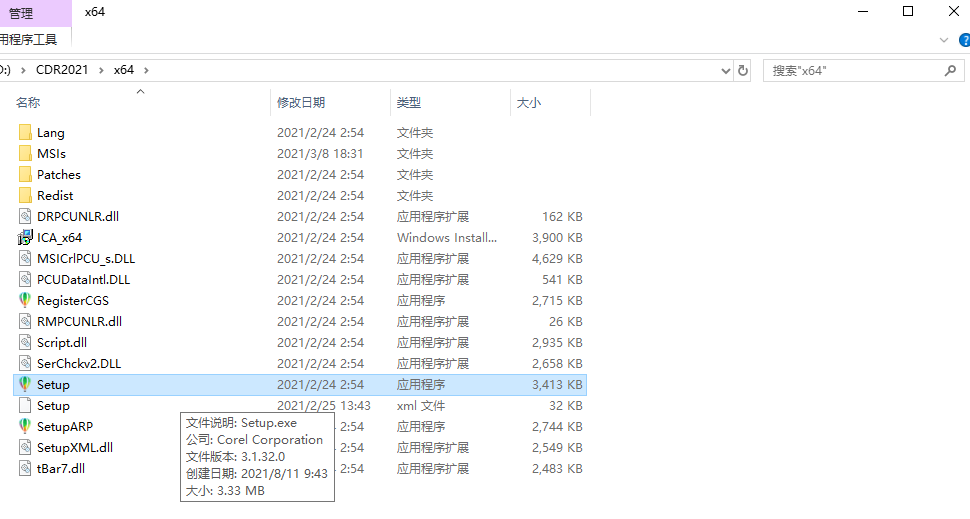Open the address bar history dropdown
Viewport: 970px width, 519px height.
[726, 71]
